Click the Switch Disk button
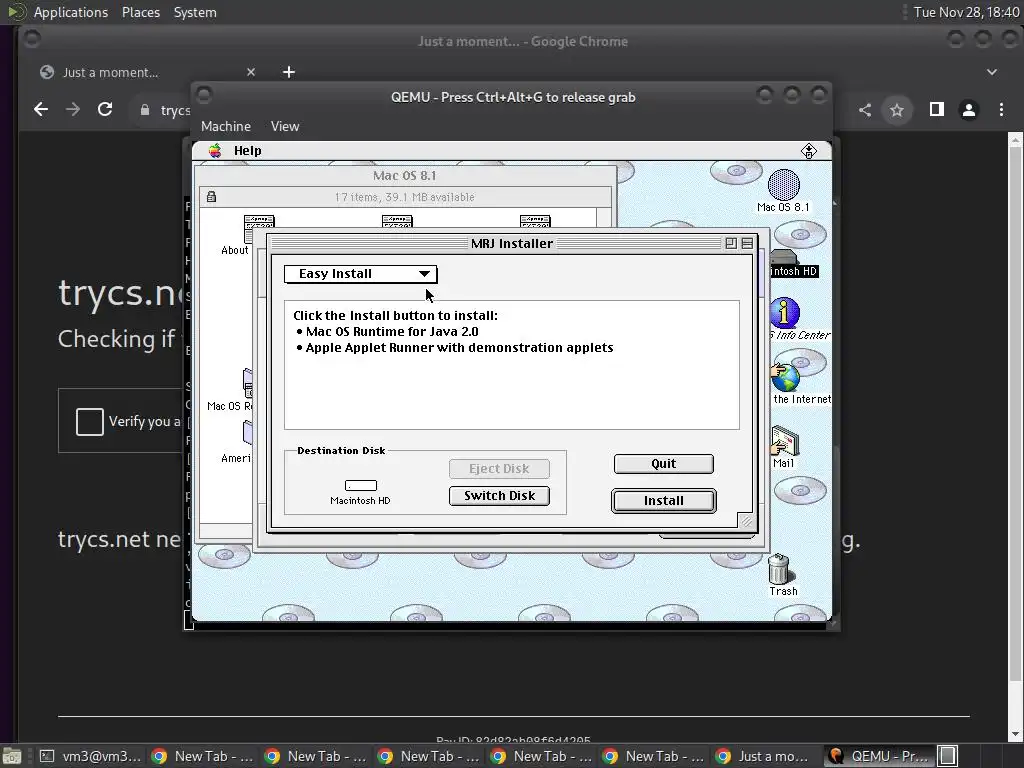 click(x=499, y=496)
